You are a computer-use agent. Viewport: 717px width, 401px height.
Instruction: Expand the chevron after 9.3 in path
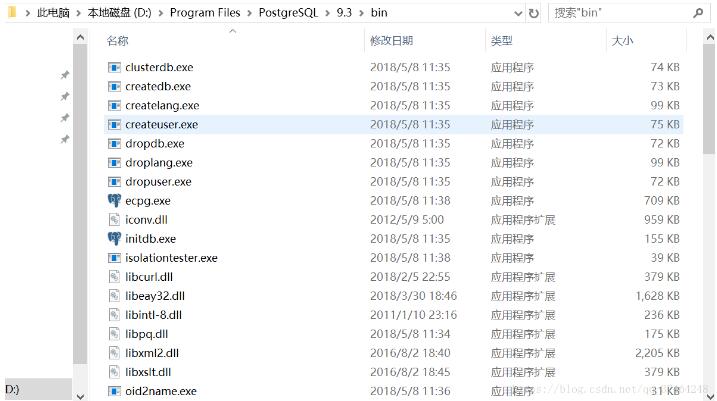(361, 13)
